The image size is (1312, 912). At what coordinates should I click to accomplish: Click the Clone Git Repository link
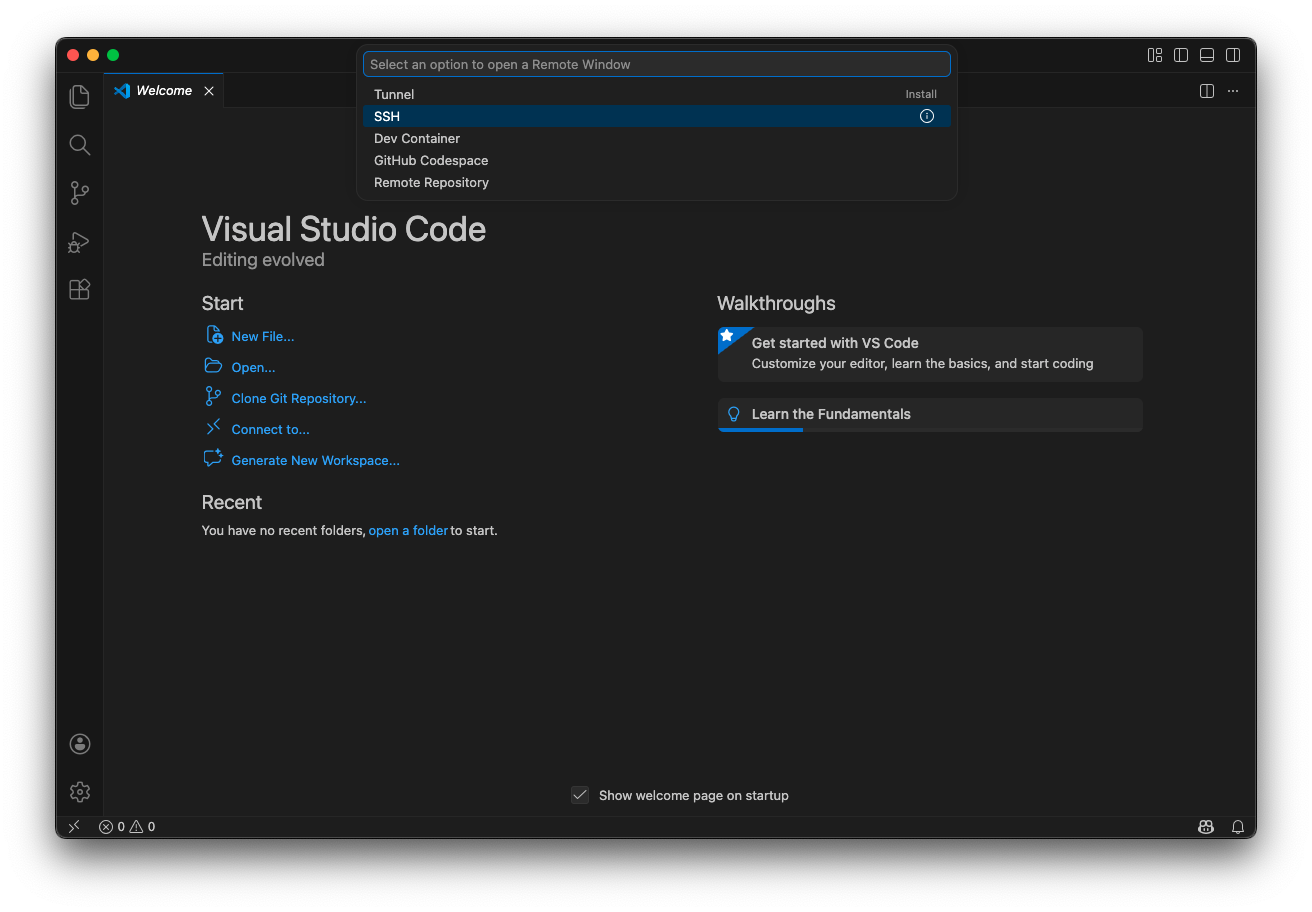(298, 398)
